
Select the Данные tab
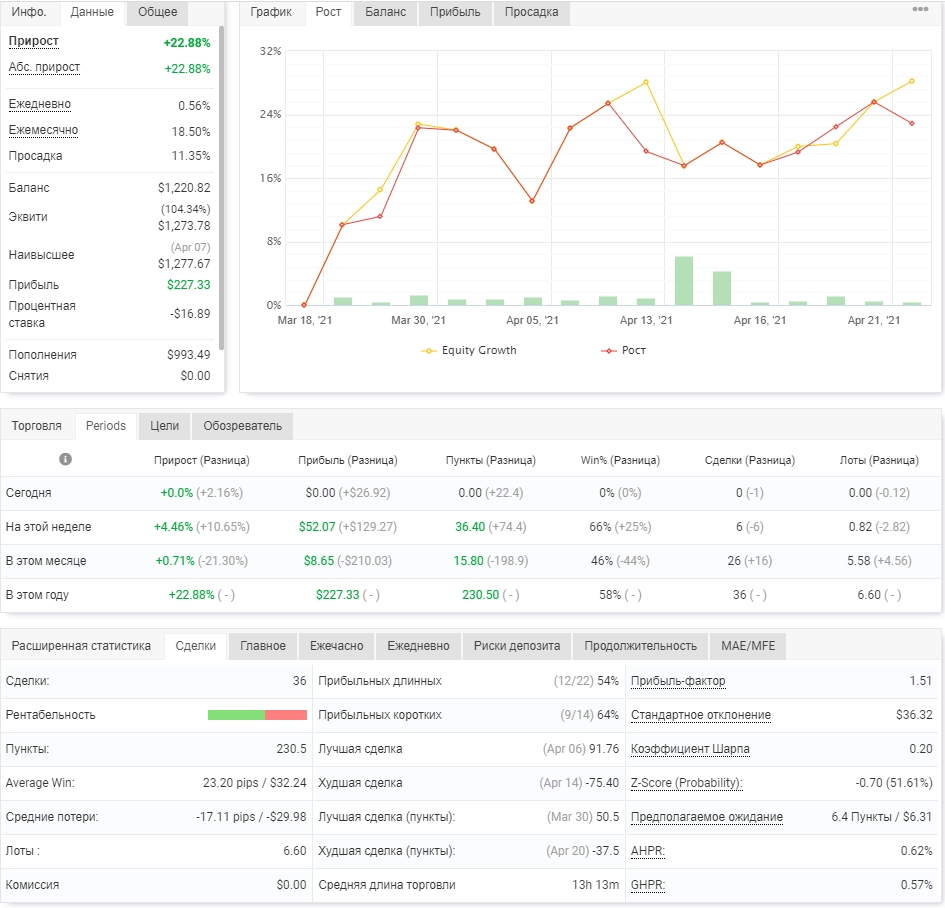pyautogui.click(x=92, y=12)
